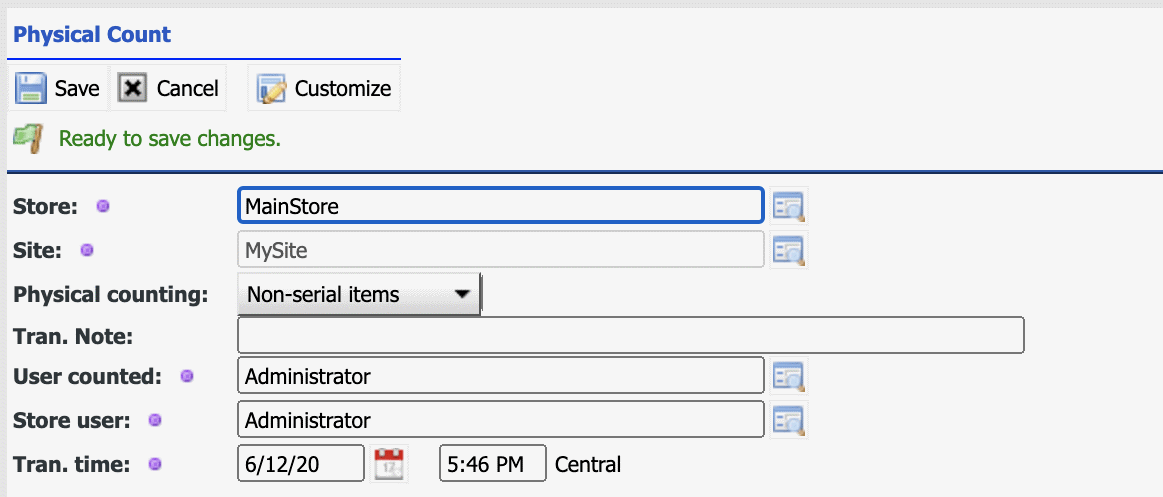Open the Store user lookup icon
Viewport: 1163px width, 497px height.
[x=789, y=420]
